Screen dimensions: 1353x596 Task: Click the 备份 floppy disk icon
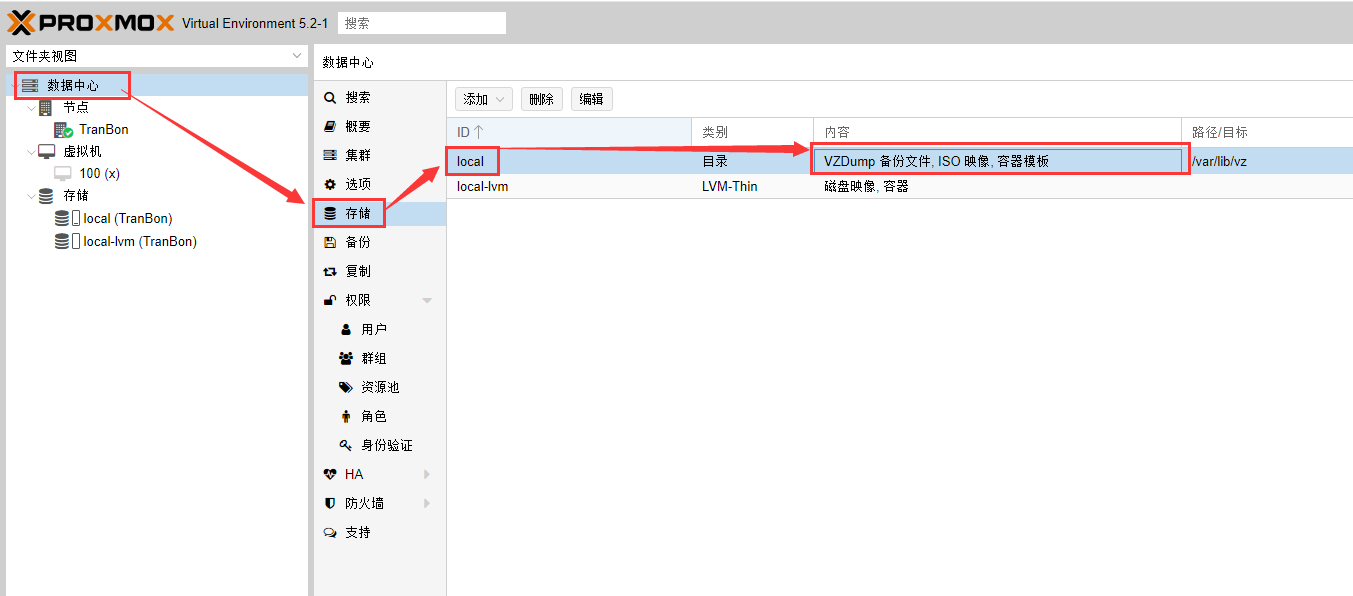tap(330, 242)
